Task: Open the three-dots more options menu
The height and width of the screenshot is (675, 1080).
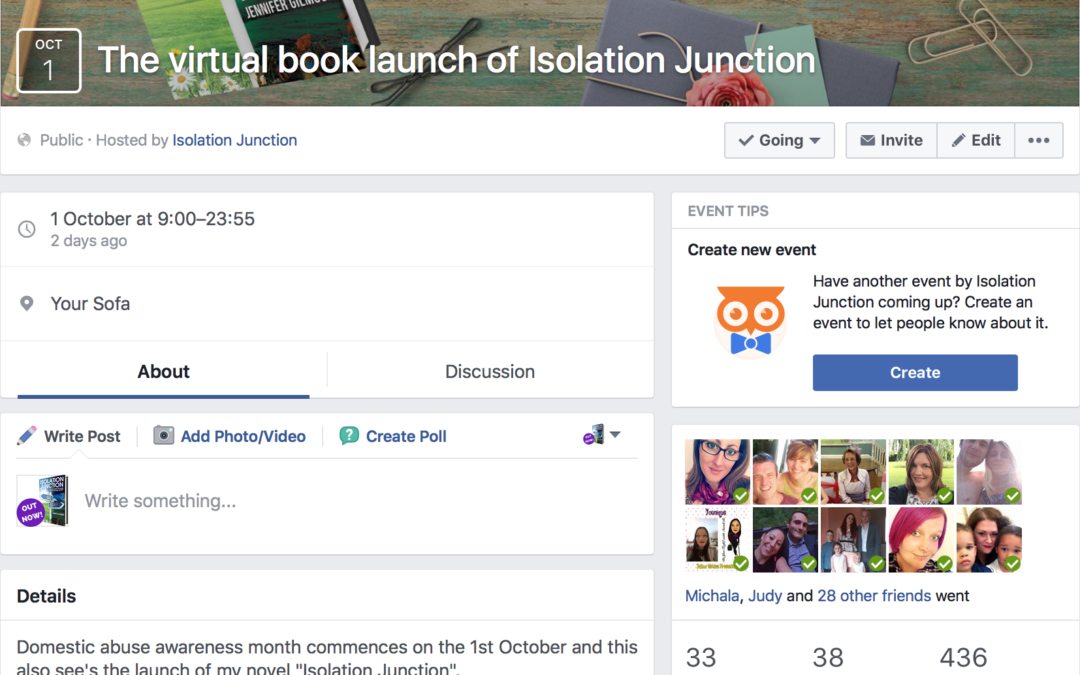Action: (1039, 141)
